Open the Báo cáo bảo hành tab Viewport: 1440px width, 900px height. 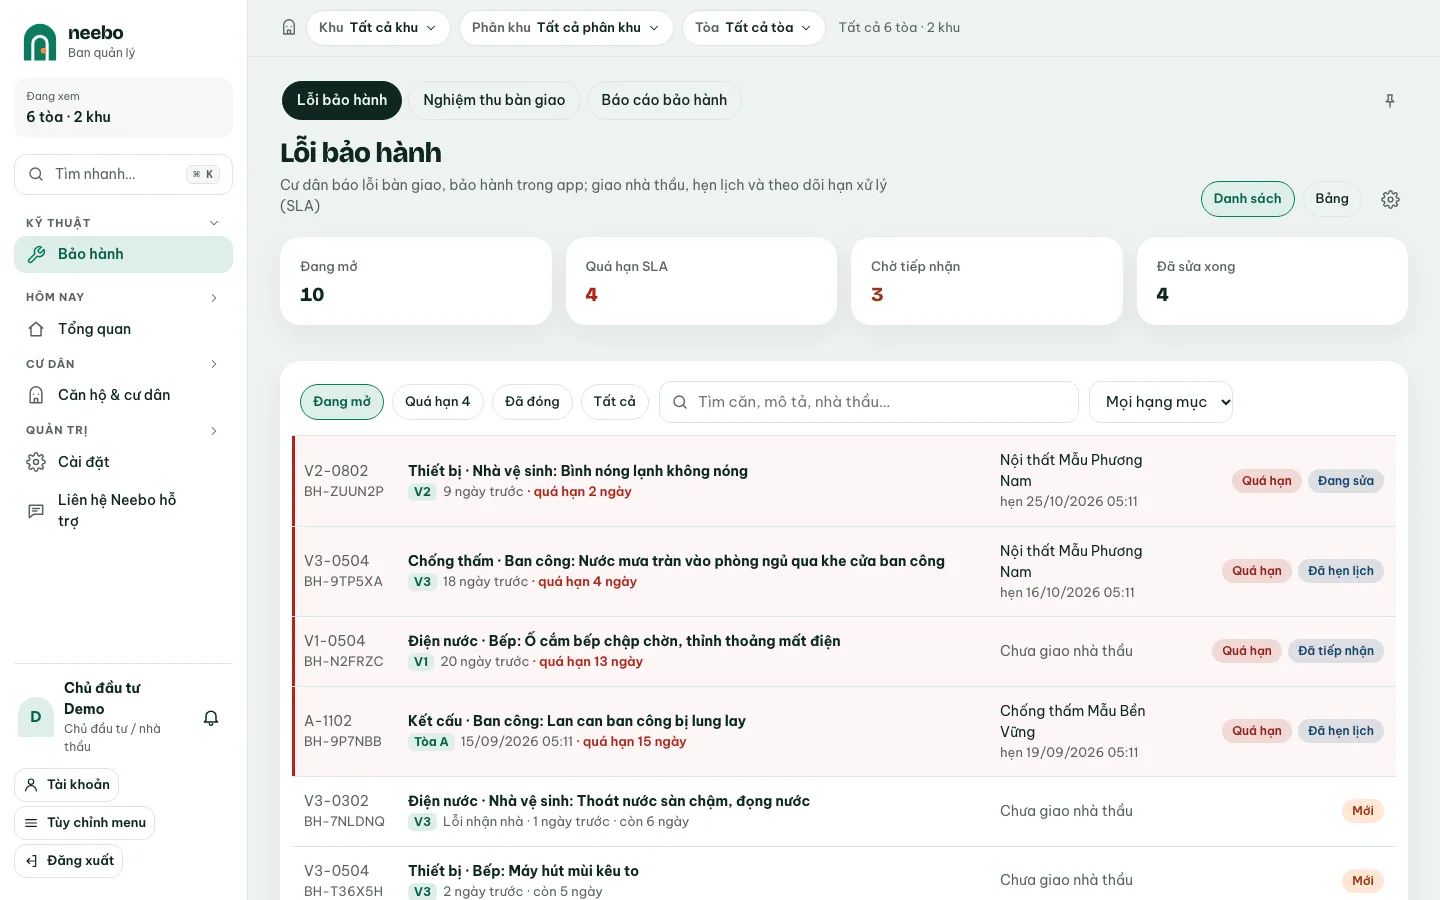(664, 100)
